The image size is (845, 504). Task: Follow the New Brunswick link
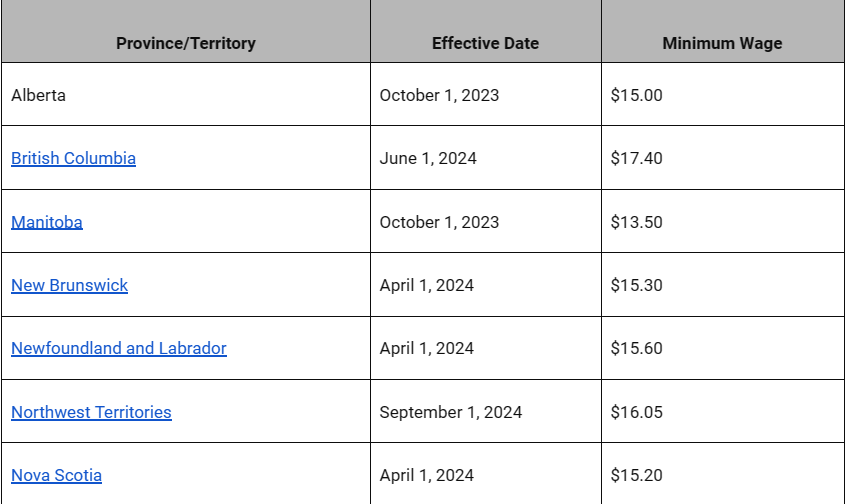[69, 285]
